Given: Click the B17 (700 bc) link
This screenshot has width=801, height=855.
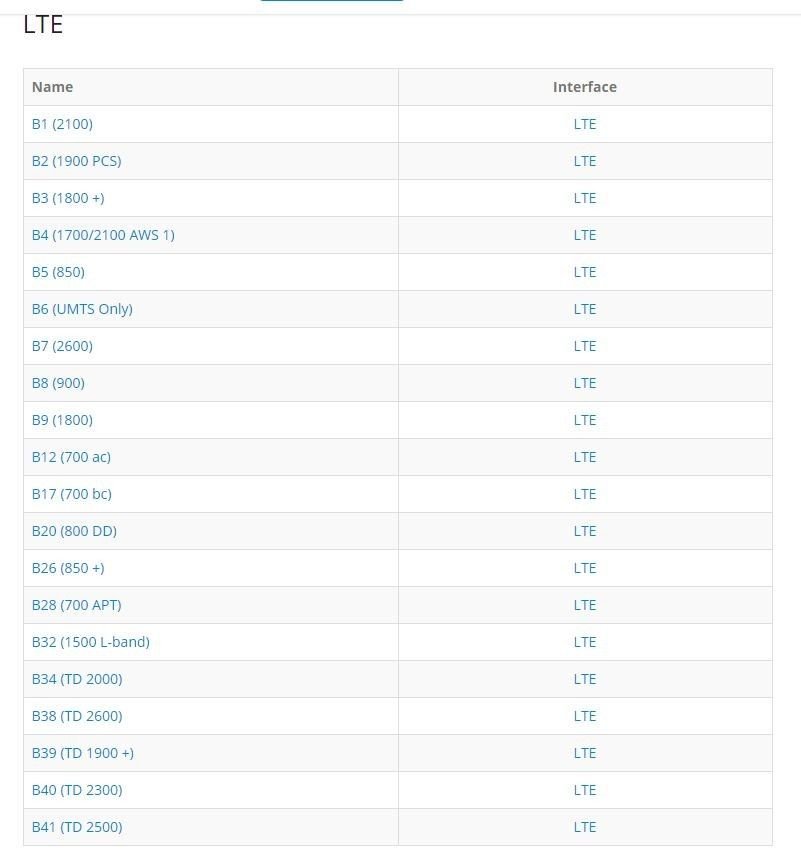Looking at the screenshot, I should (72, 495).
